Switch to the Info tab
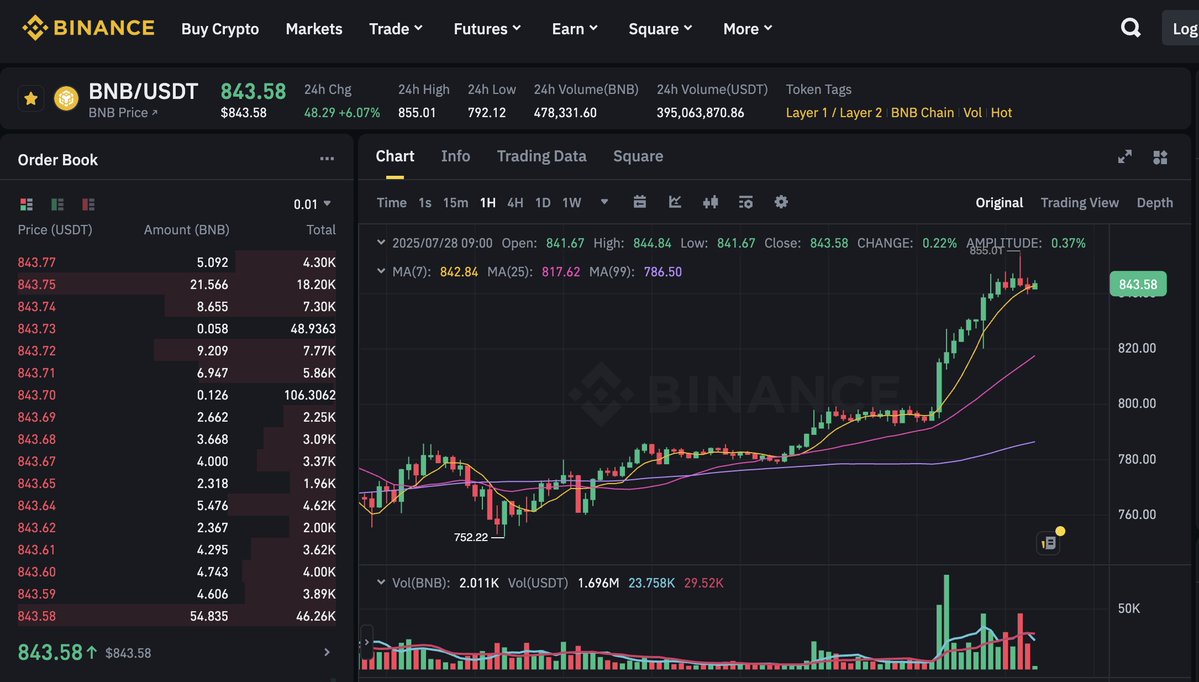Image resolution: width=1199 pixels, height=682 pixels. click(x=455, y=156)
